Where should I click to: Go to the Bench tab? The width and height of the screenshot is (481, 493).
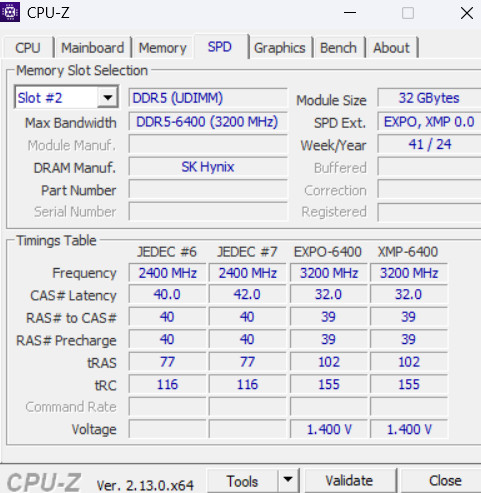click(x=338, y=48)
